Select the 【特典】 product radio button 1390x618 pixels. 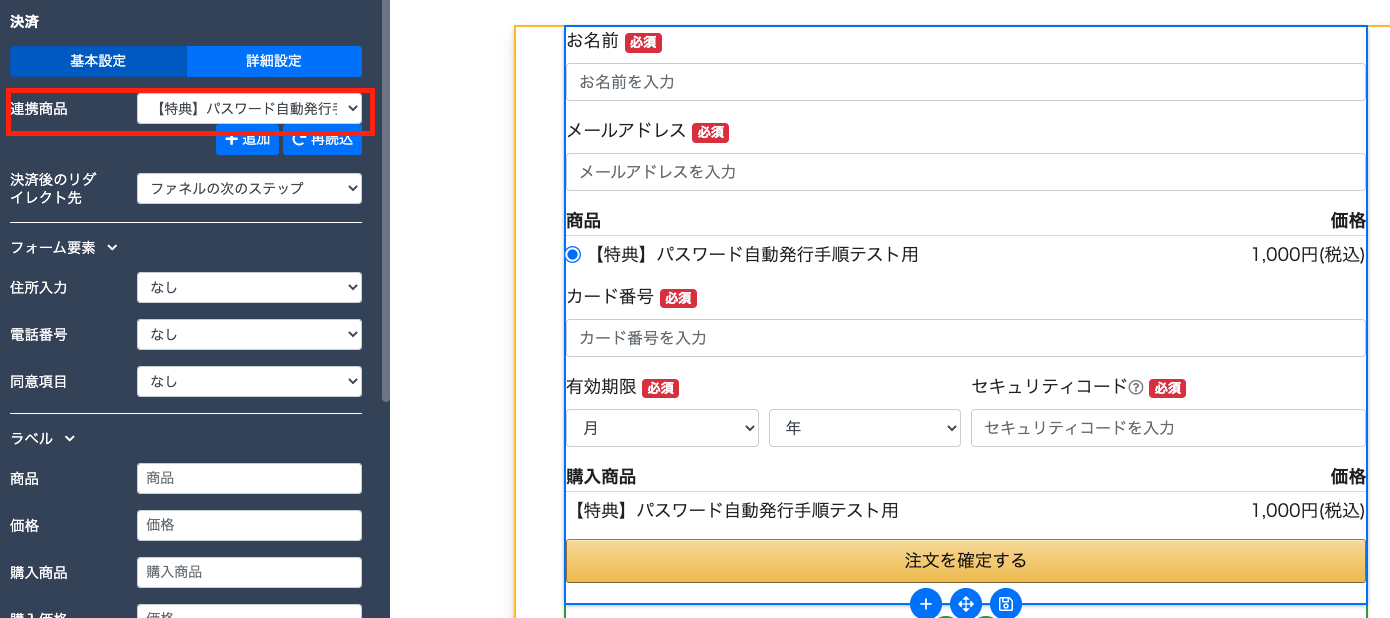573,255
